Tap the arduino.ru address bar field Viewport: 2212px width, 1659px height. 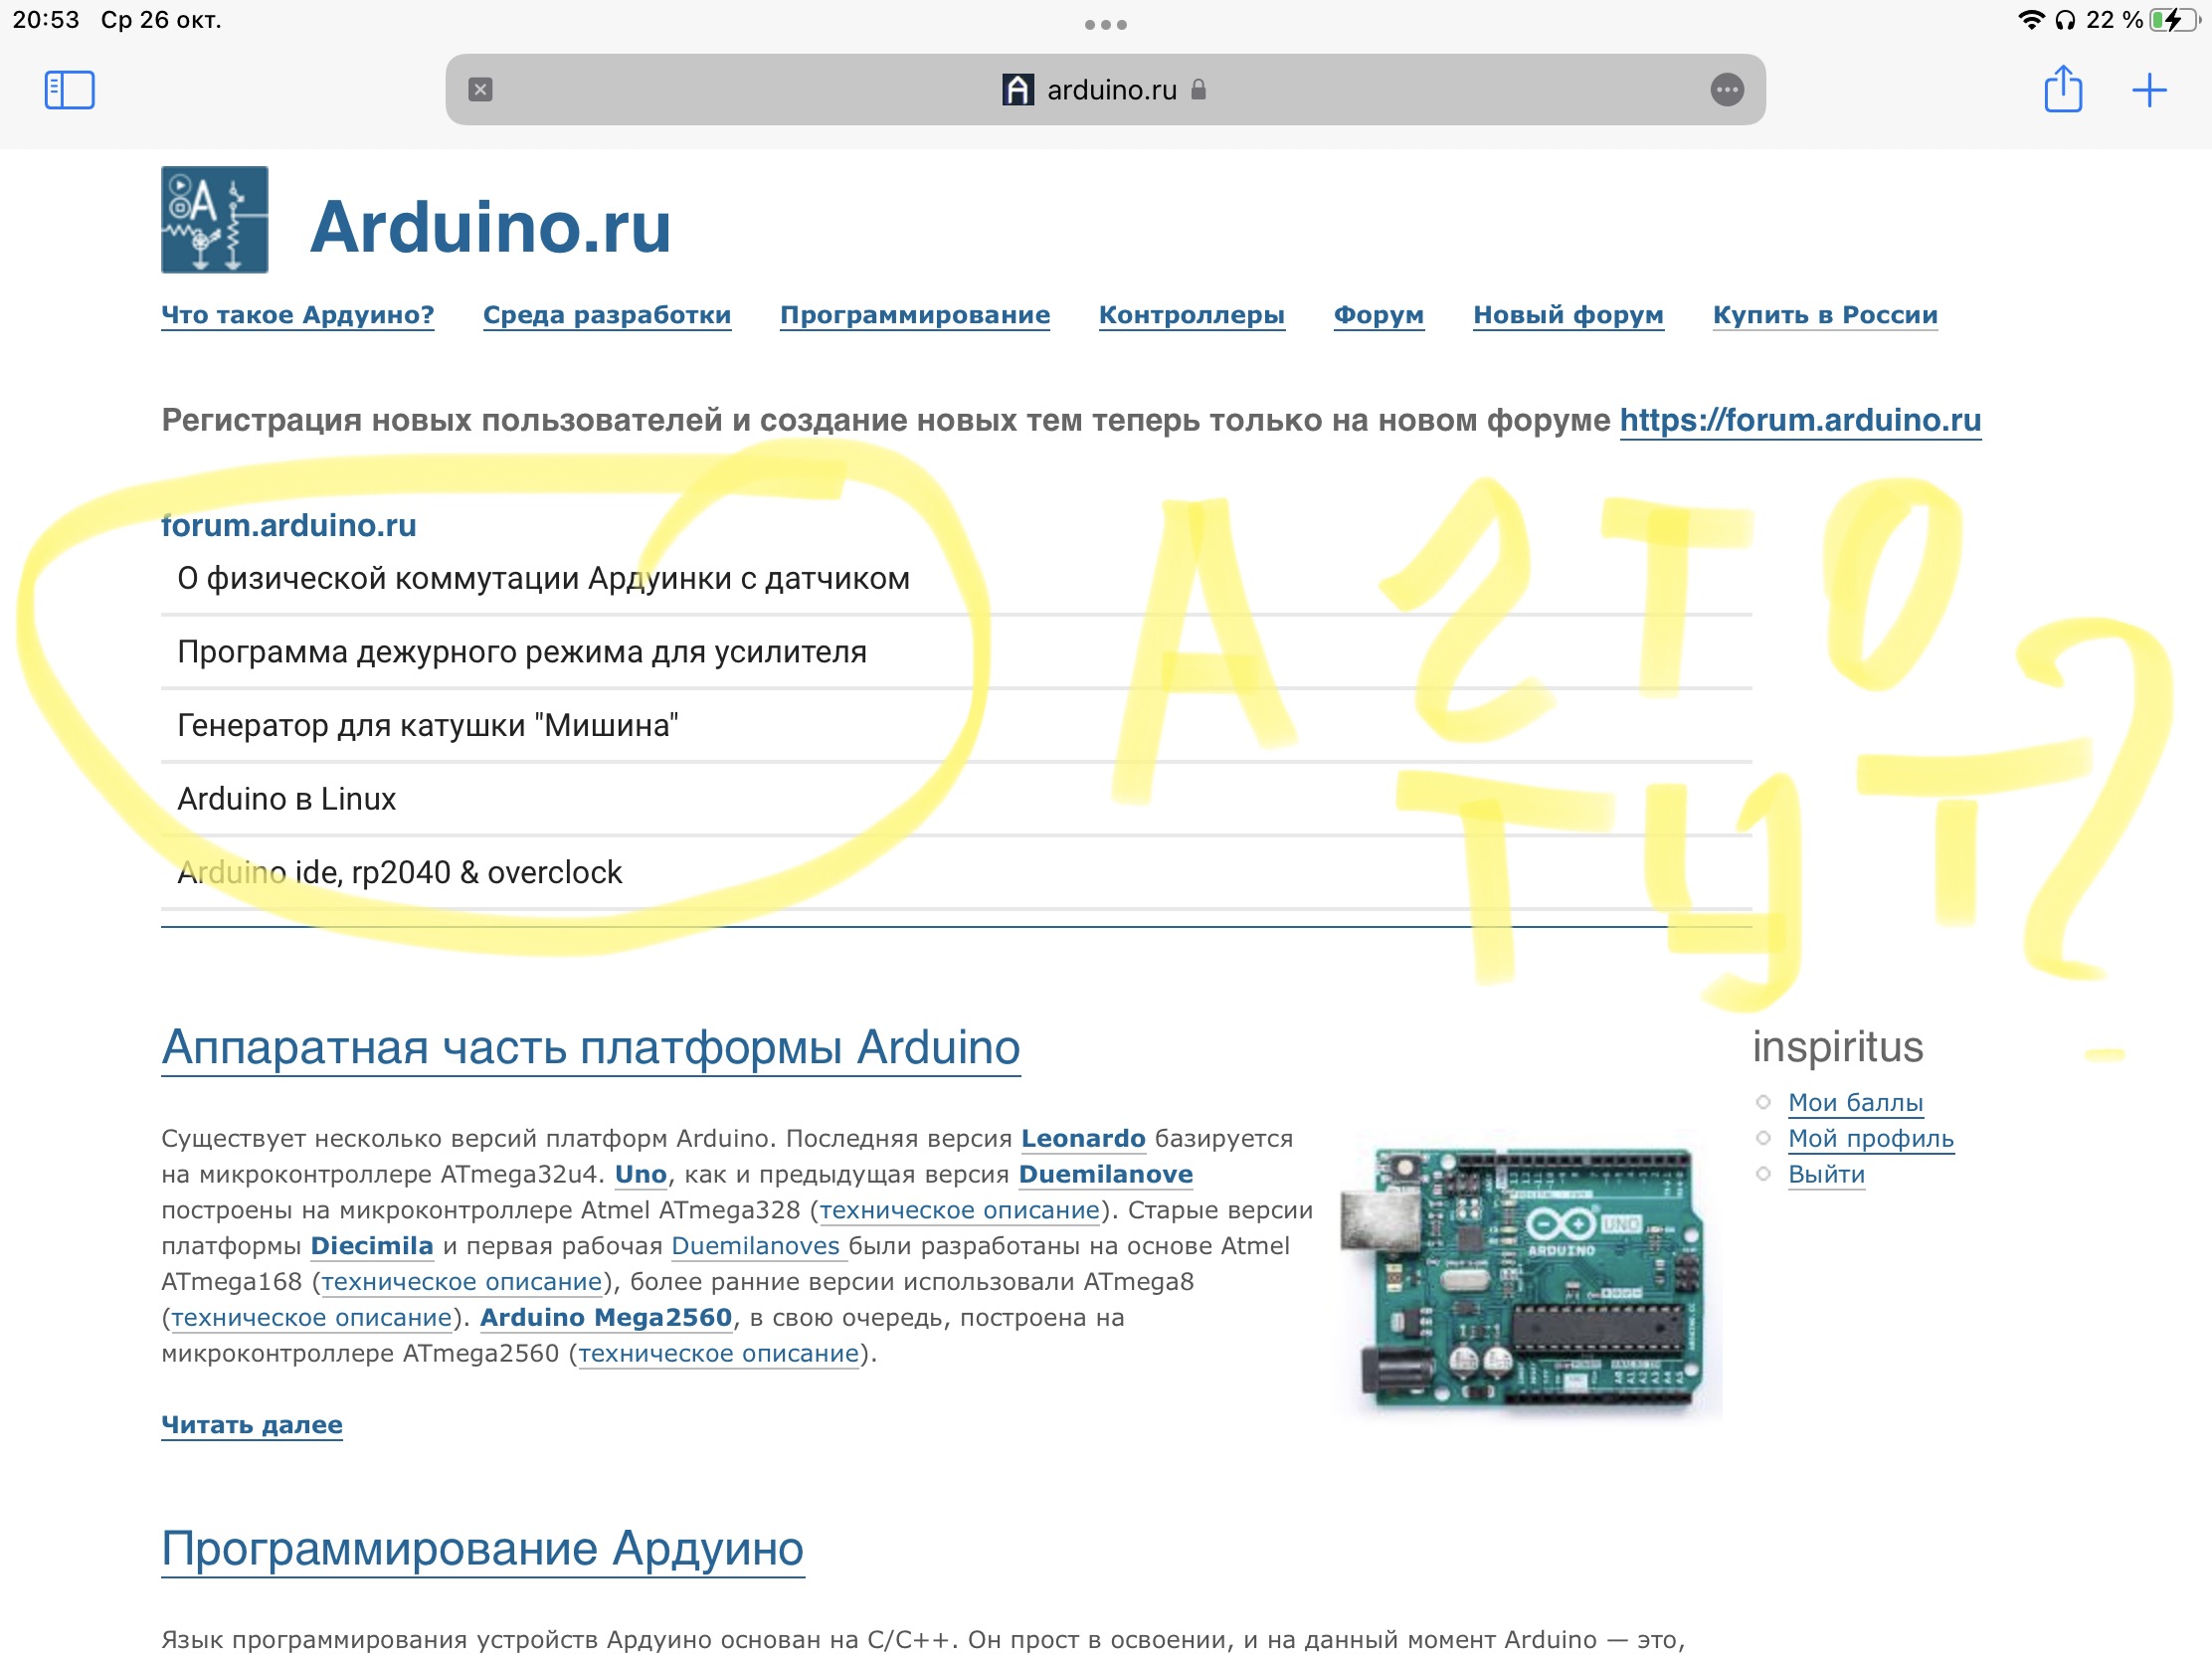[x=1105, y=90]
